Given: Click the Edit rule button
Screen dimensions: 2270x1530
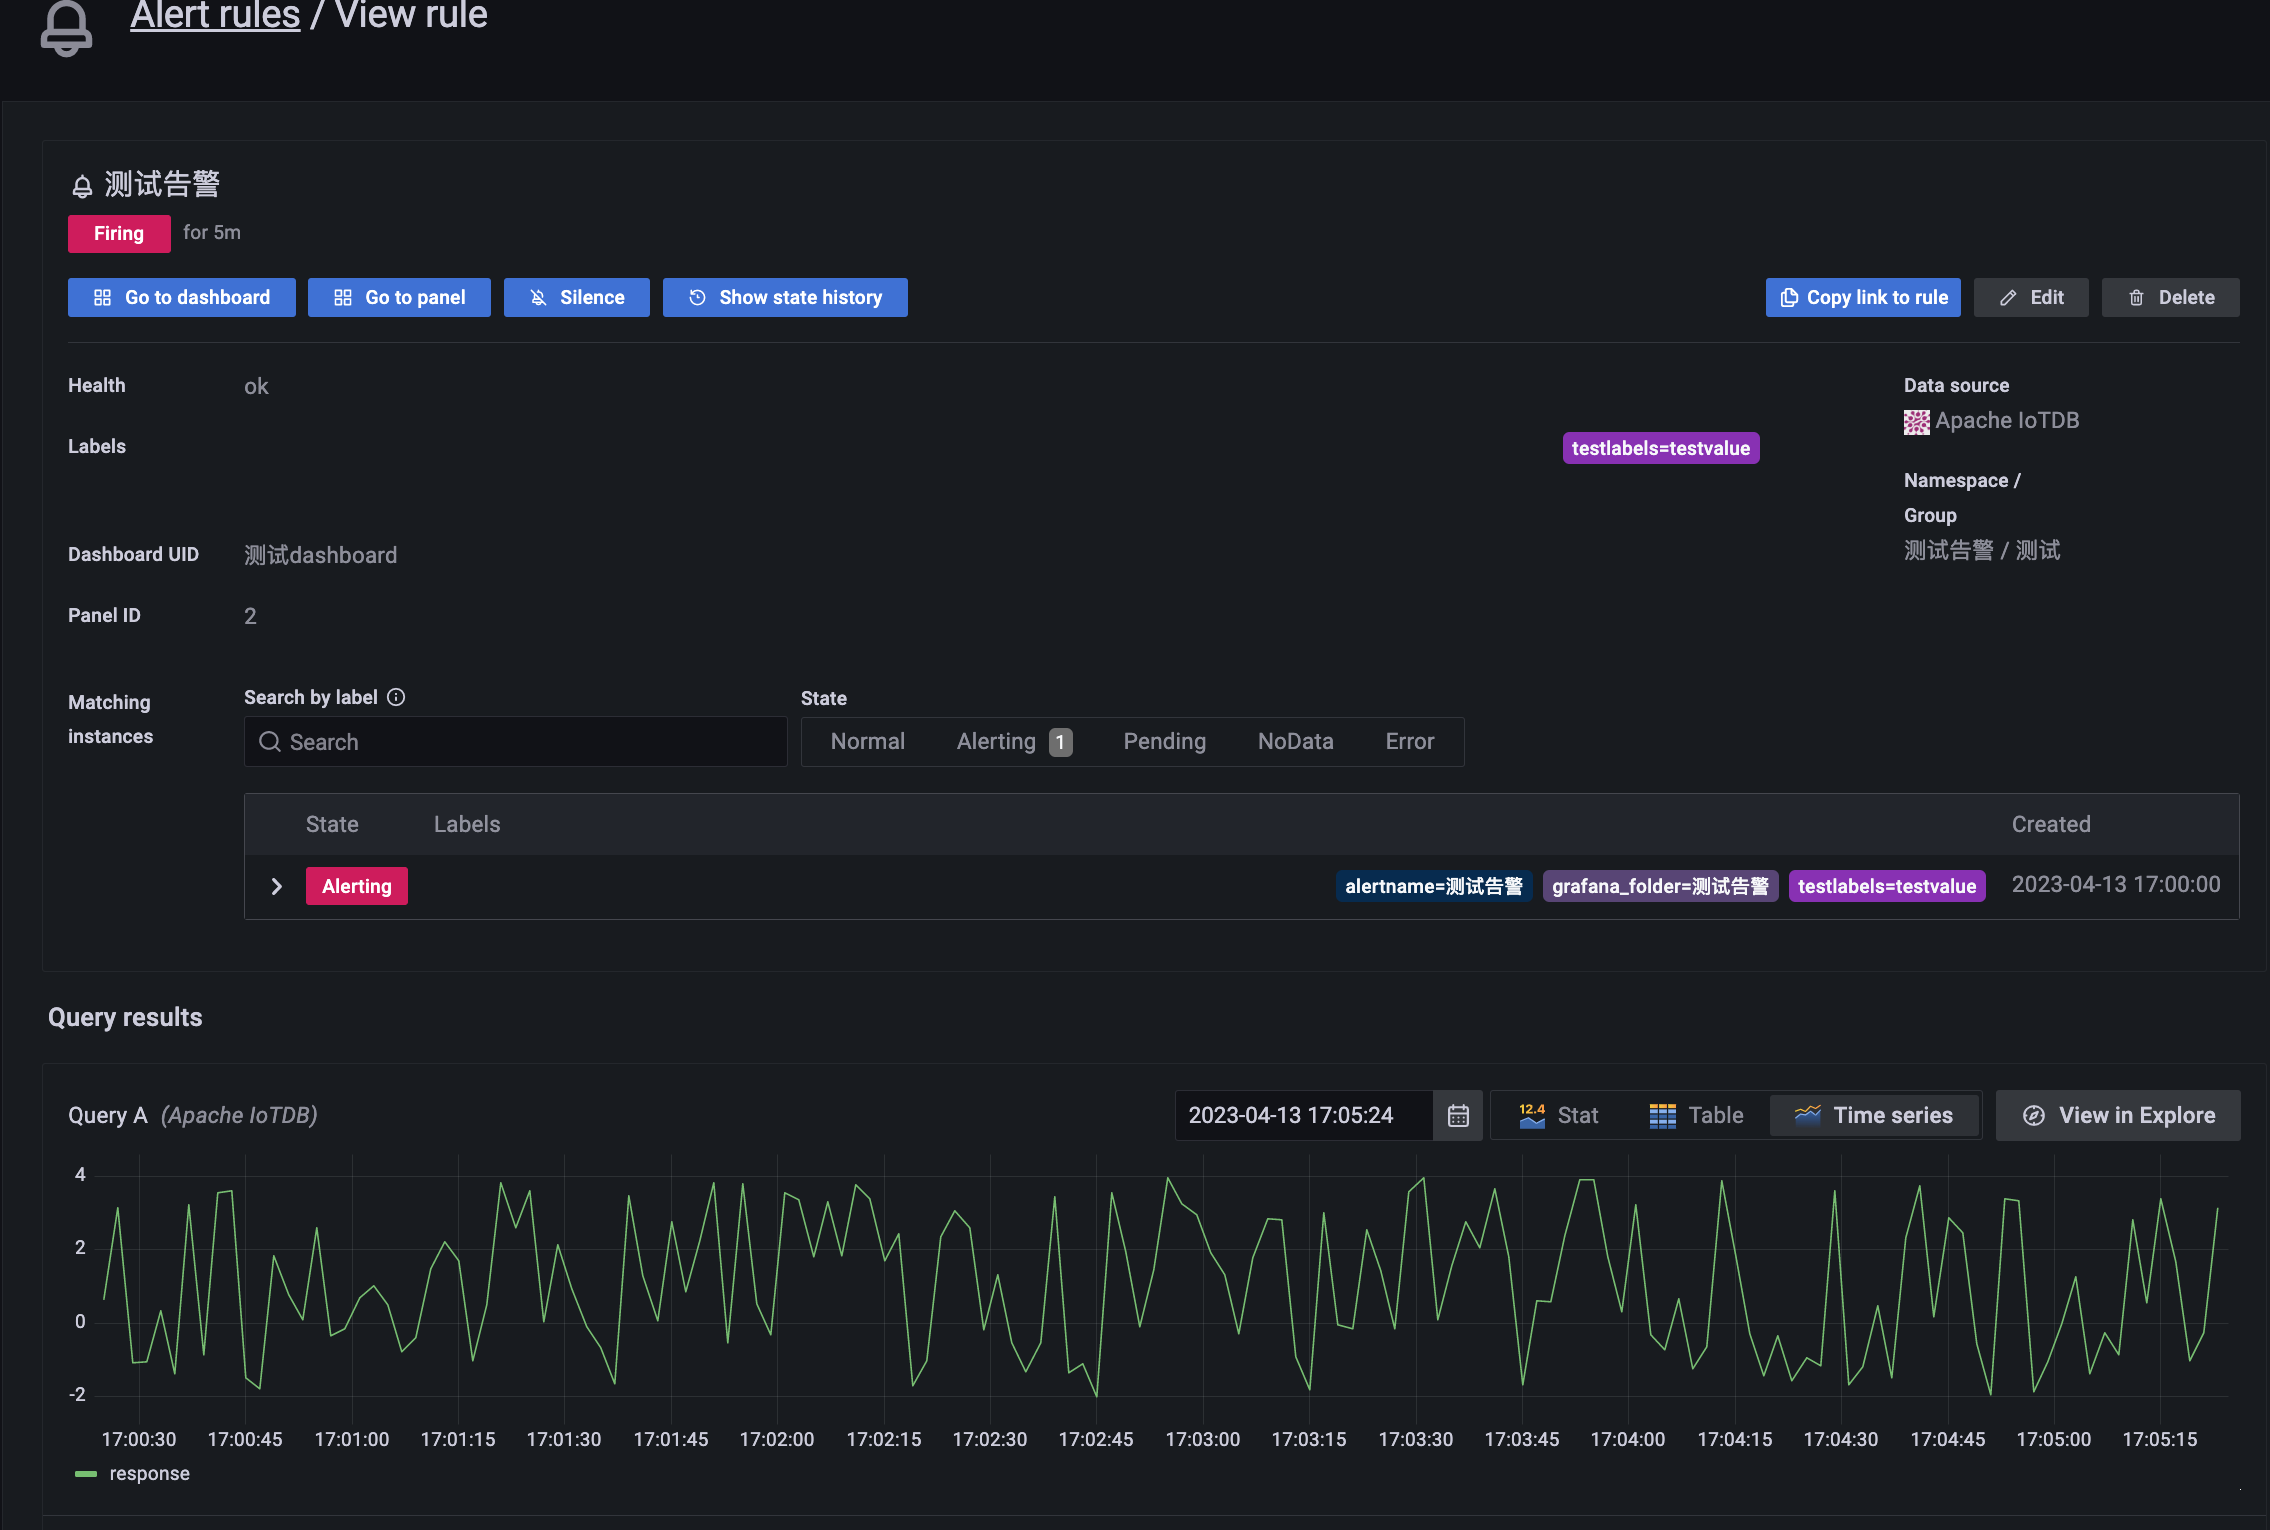Looking at the screenshot, I should 2031,297.
